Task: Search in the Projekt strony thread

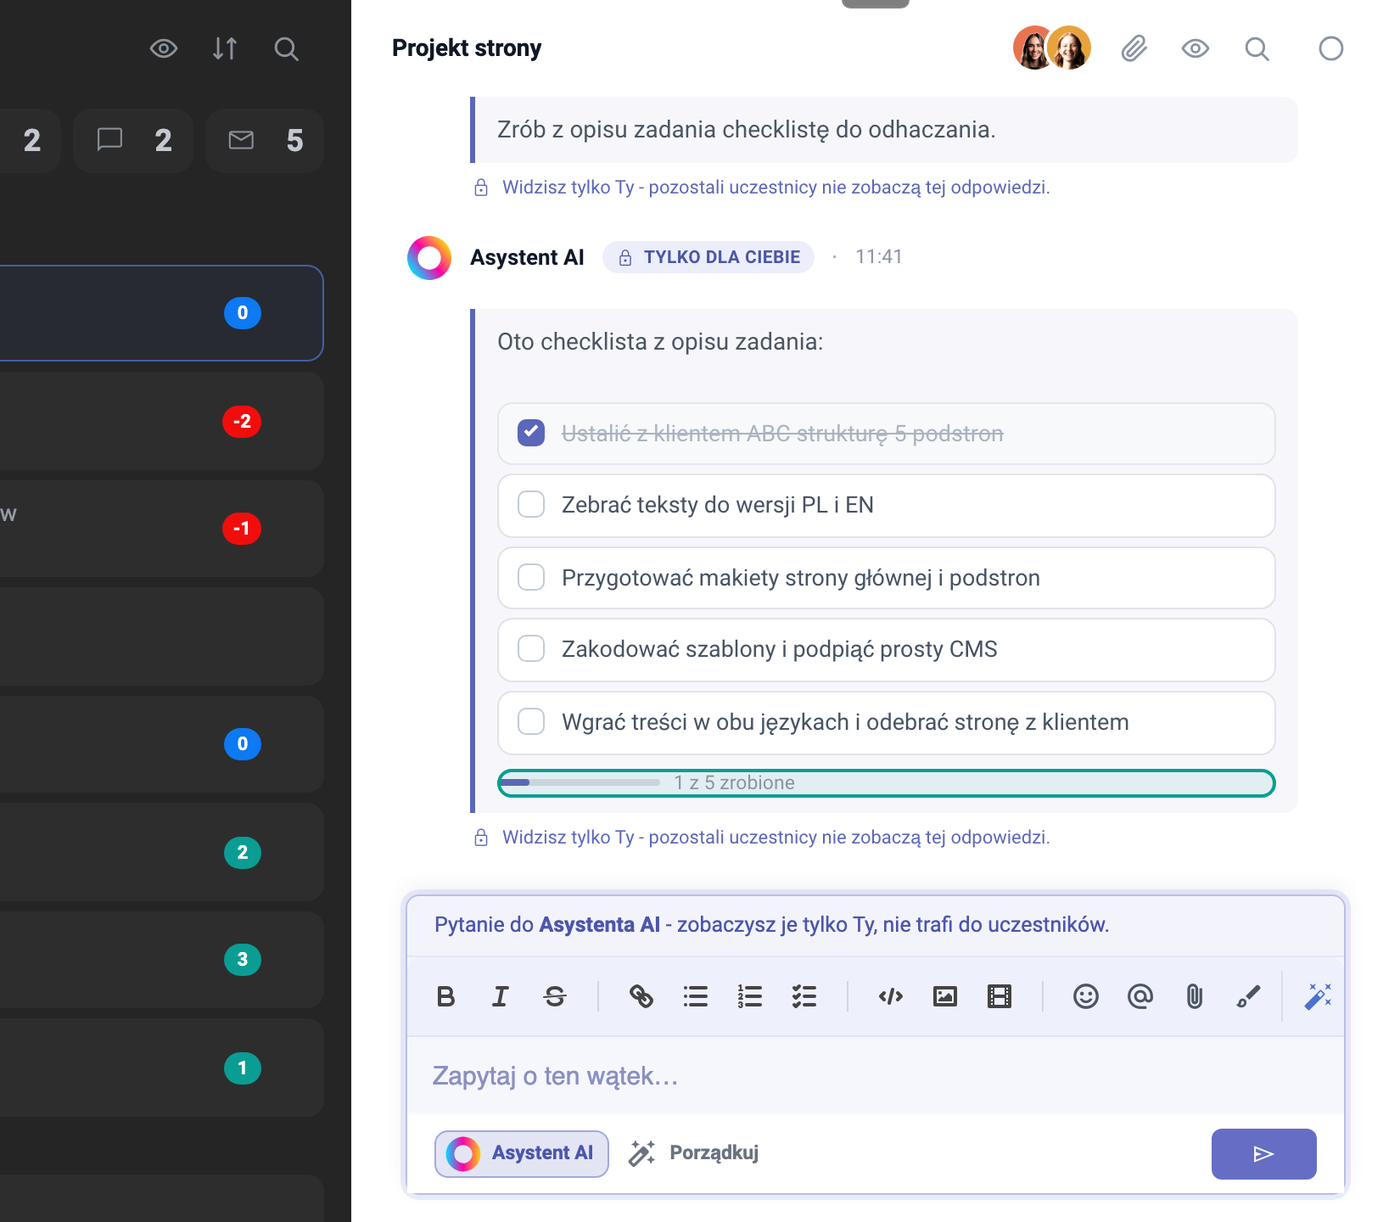Action: (1257, 49)
